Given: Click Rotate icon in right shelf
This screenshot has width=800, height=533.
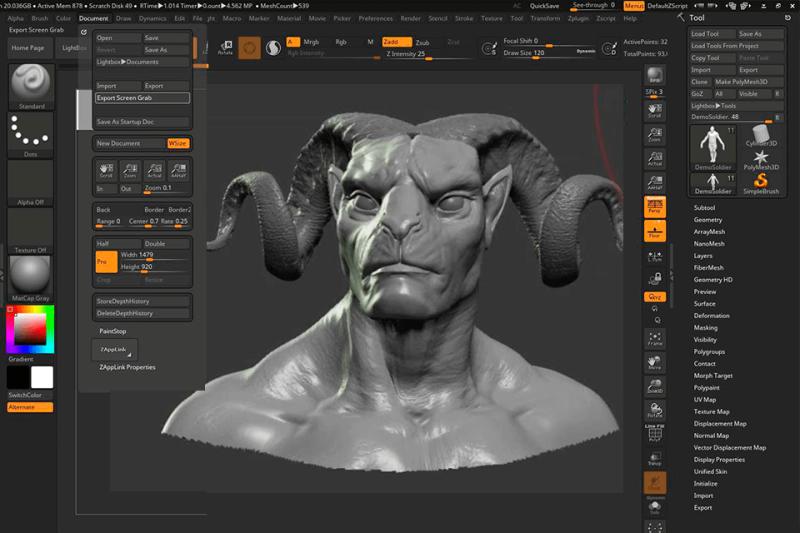Looking at the screenshot, I should click(x=655, y=411).
